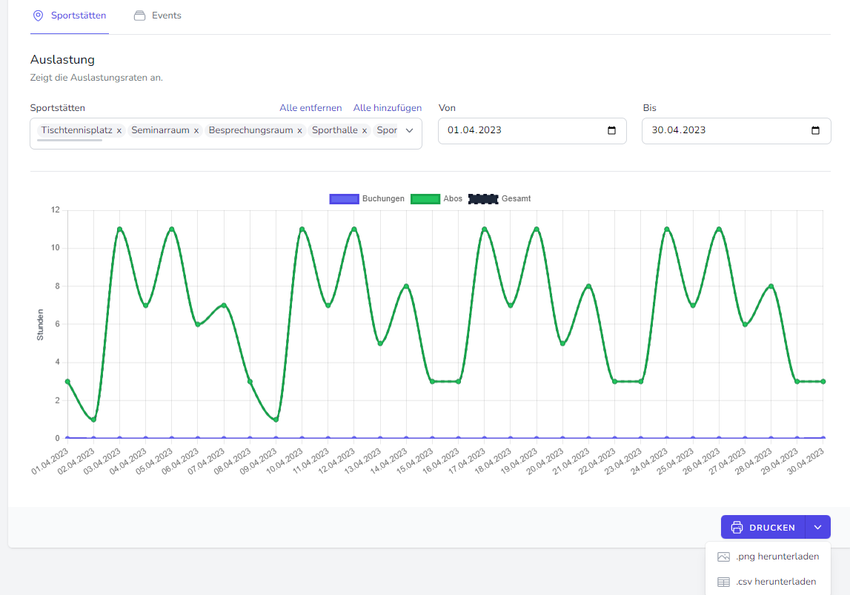Click the image icon beside .png herunterladen

(x=724, y=557)
